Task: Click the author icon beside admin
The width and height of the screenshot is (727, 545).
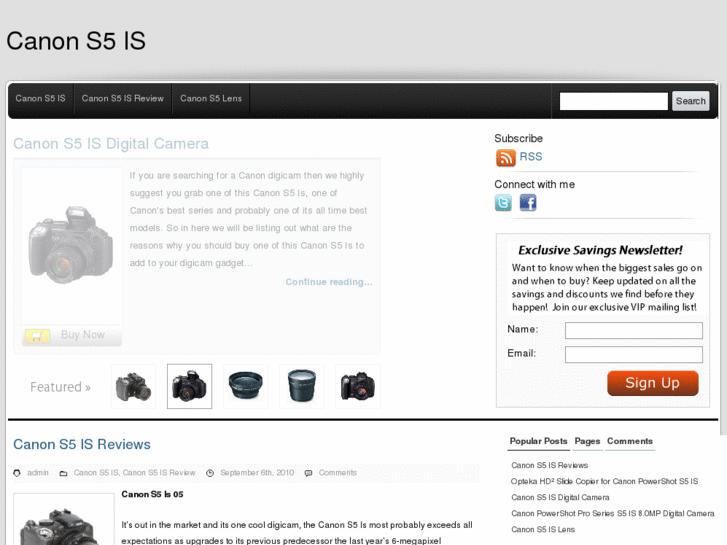Action: (x=17, y=473)
